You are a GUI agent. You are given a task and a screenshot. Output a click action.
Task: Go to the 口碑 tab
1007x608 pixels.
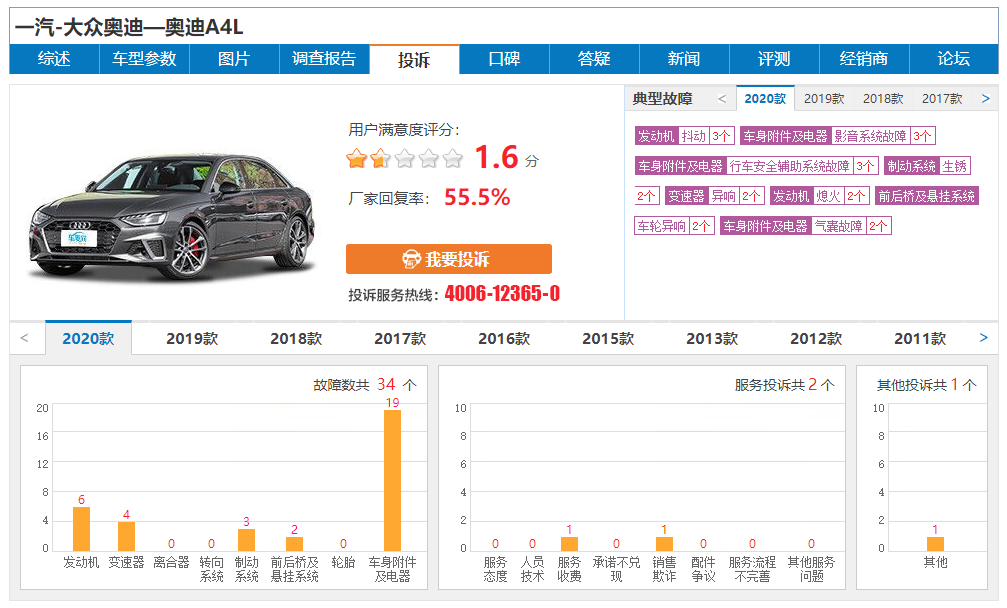pos(504,59)
